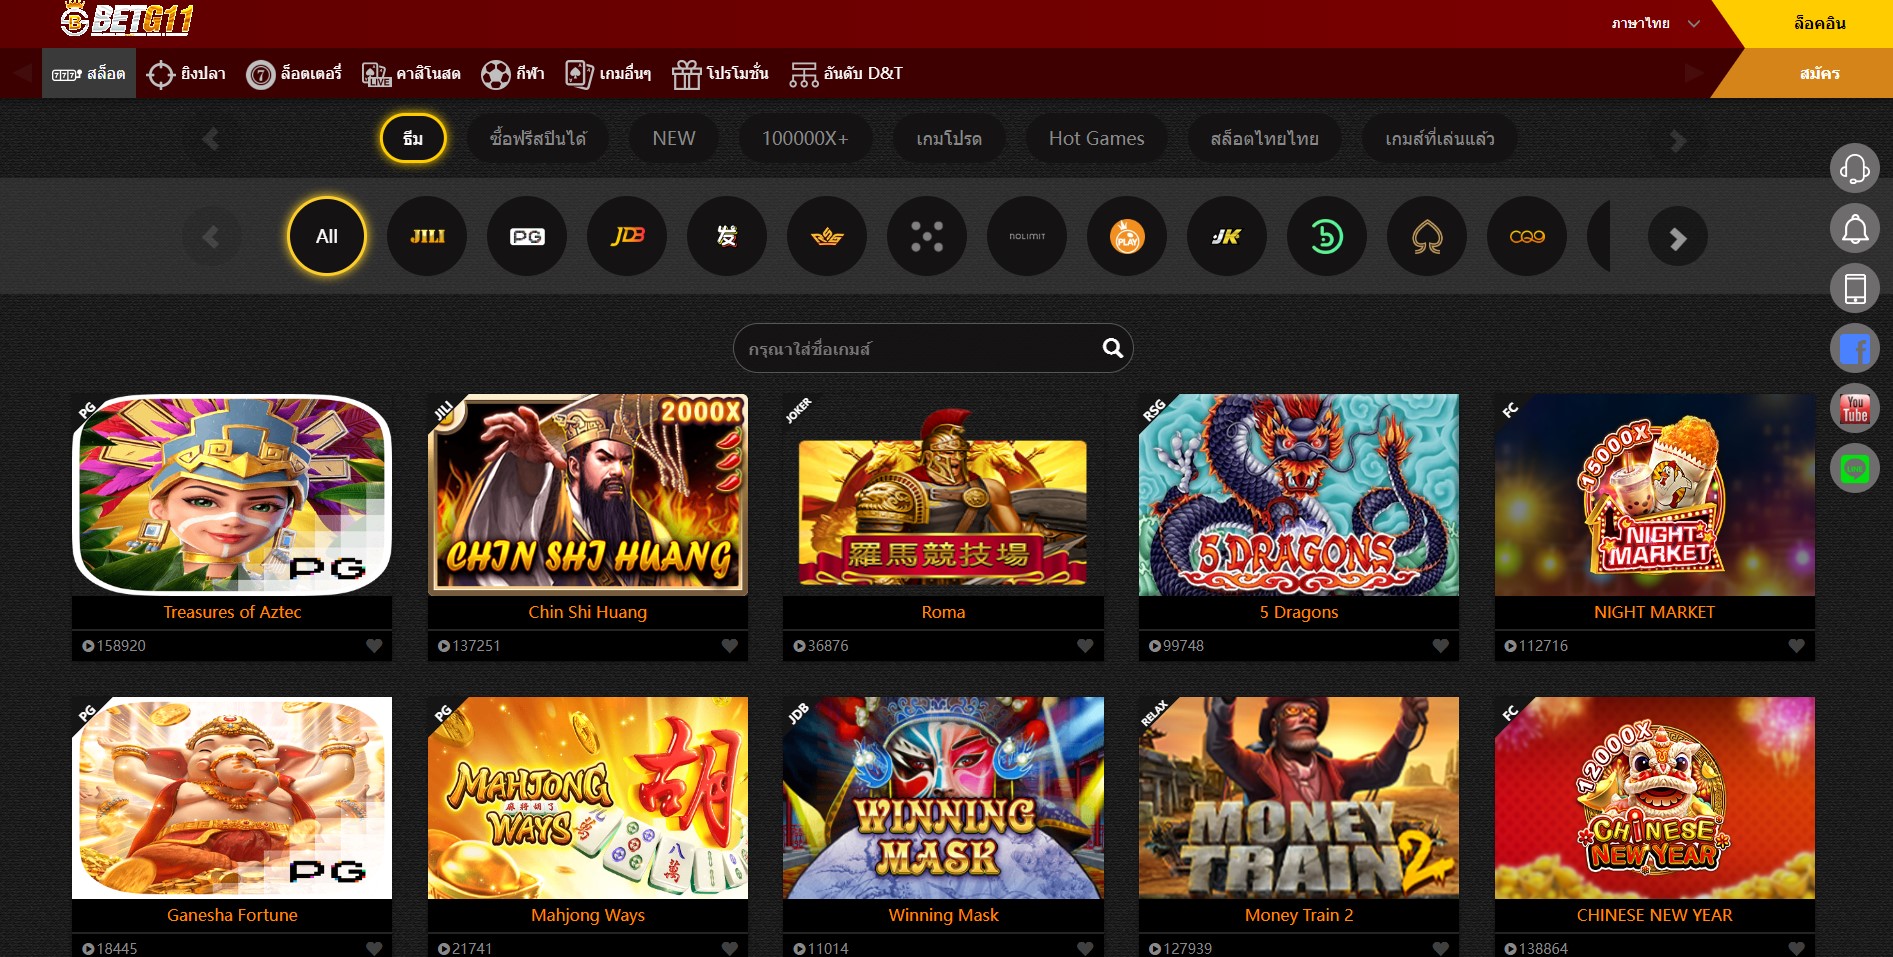Select the five-dots provider icon
Screen dimensions: 1893x957
pyautogui.click(x=927, y=237)
